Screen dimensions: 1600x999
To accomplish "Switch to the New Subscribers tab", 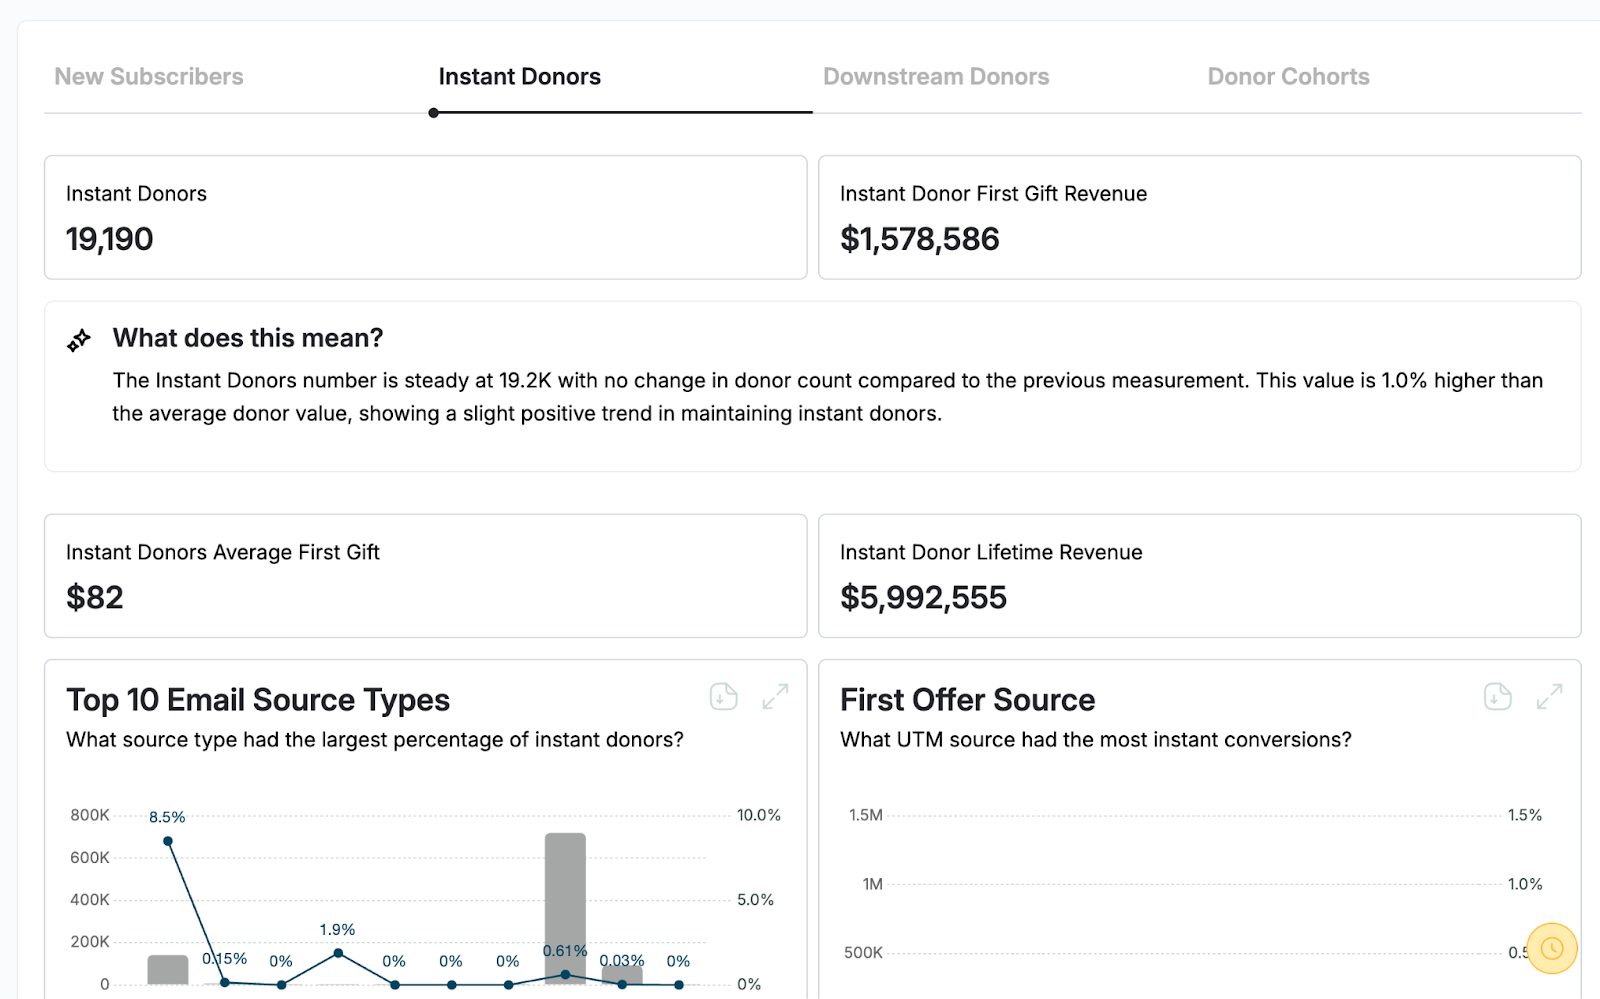I will tap(149, 77).
